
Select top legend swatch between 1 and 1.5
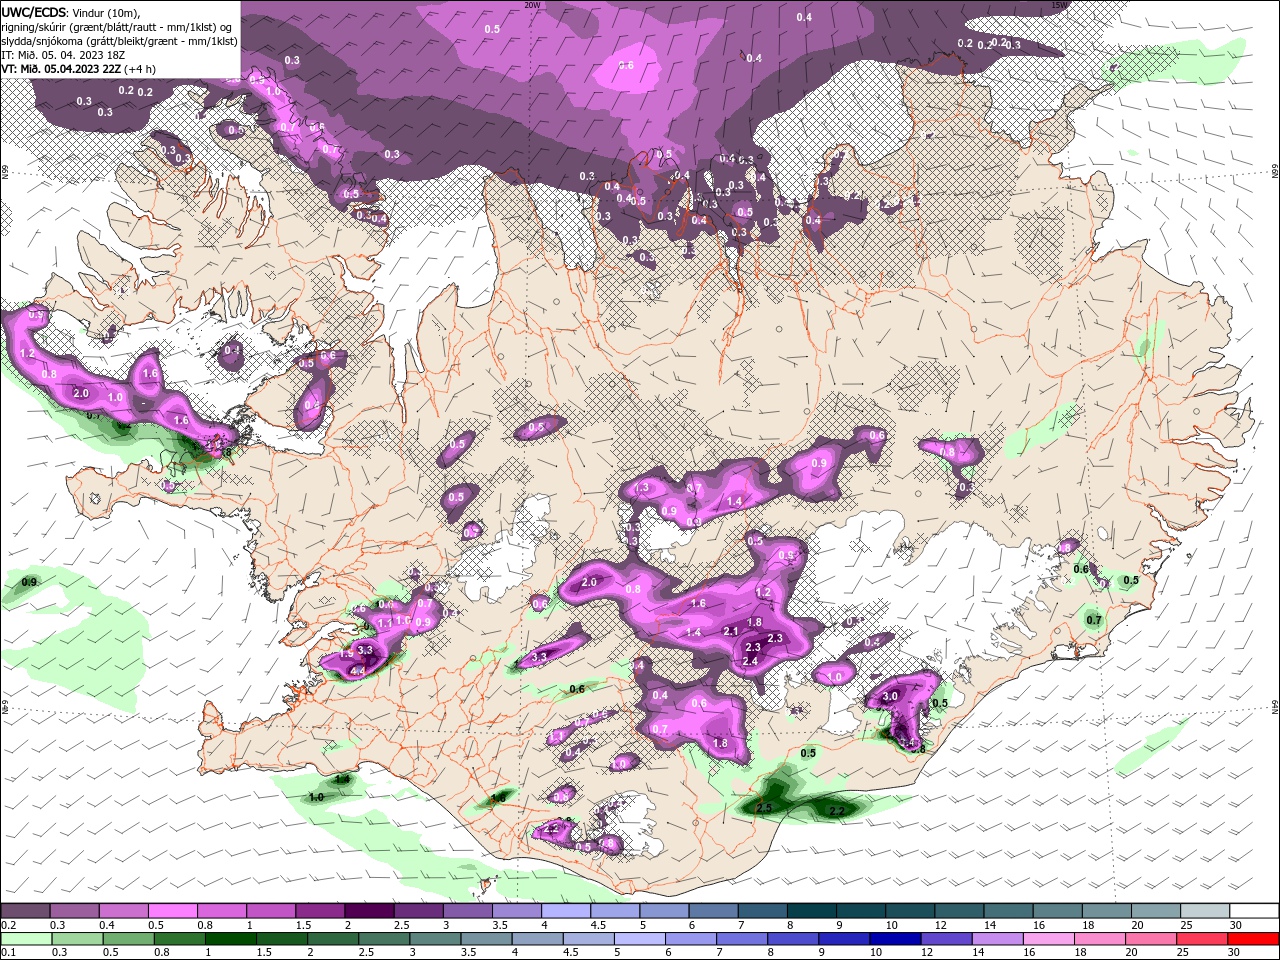coord(270,911)
